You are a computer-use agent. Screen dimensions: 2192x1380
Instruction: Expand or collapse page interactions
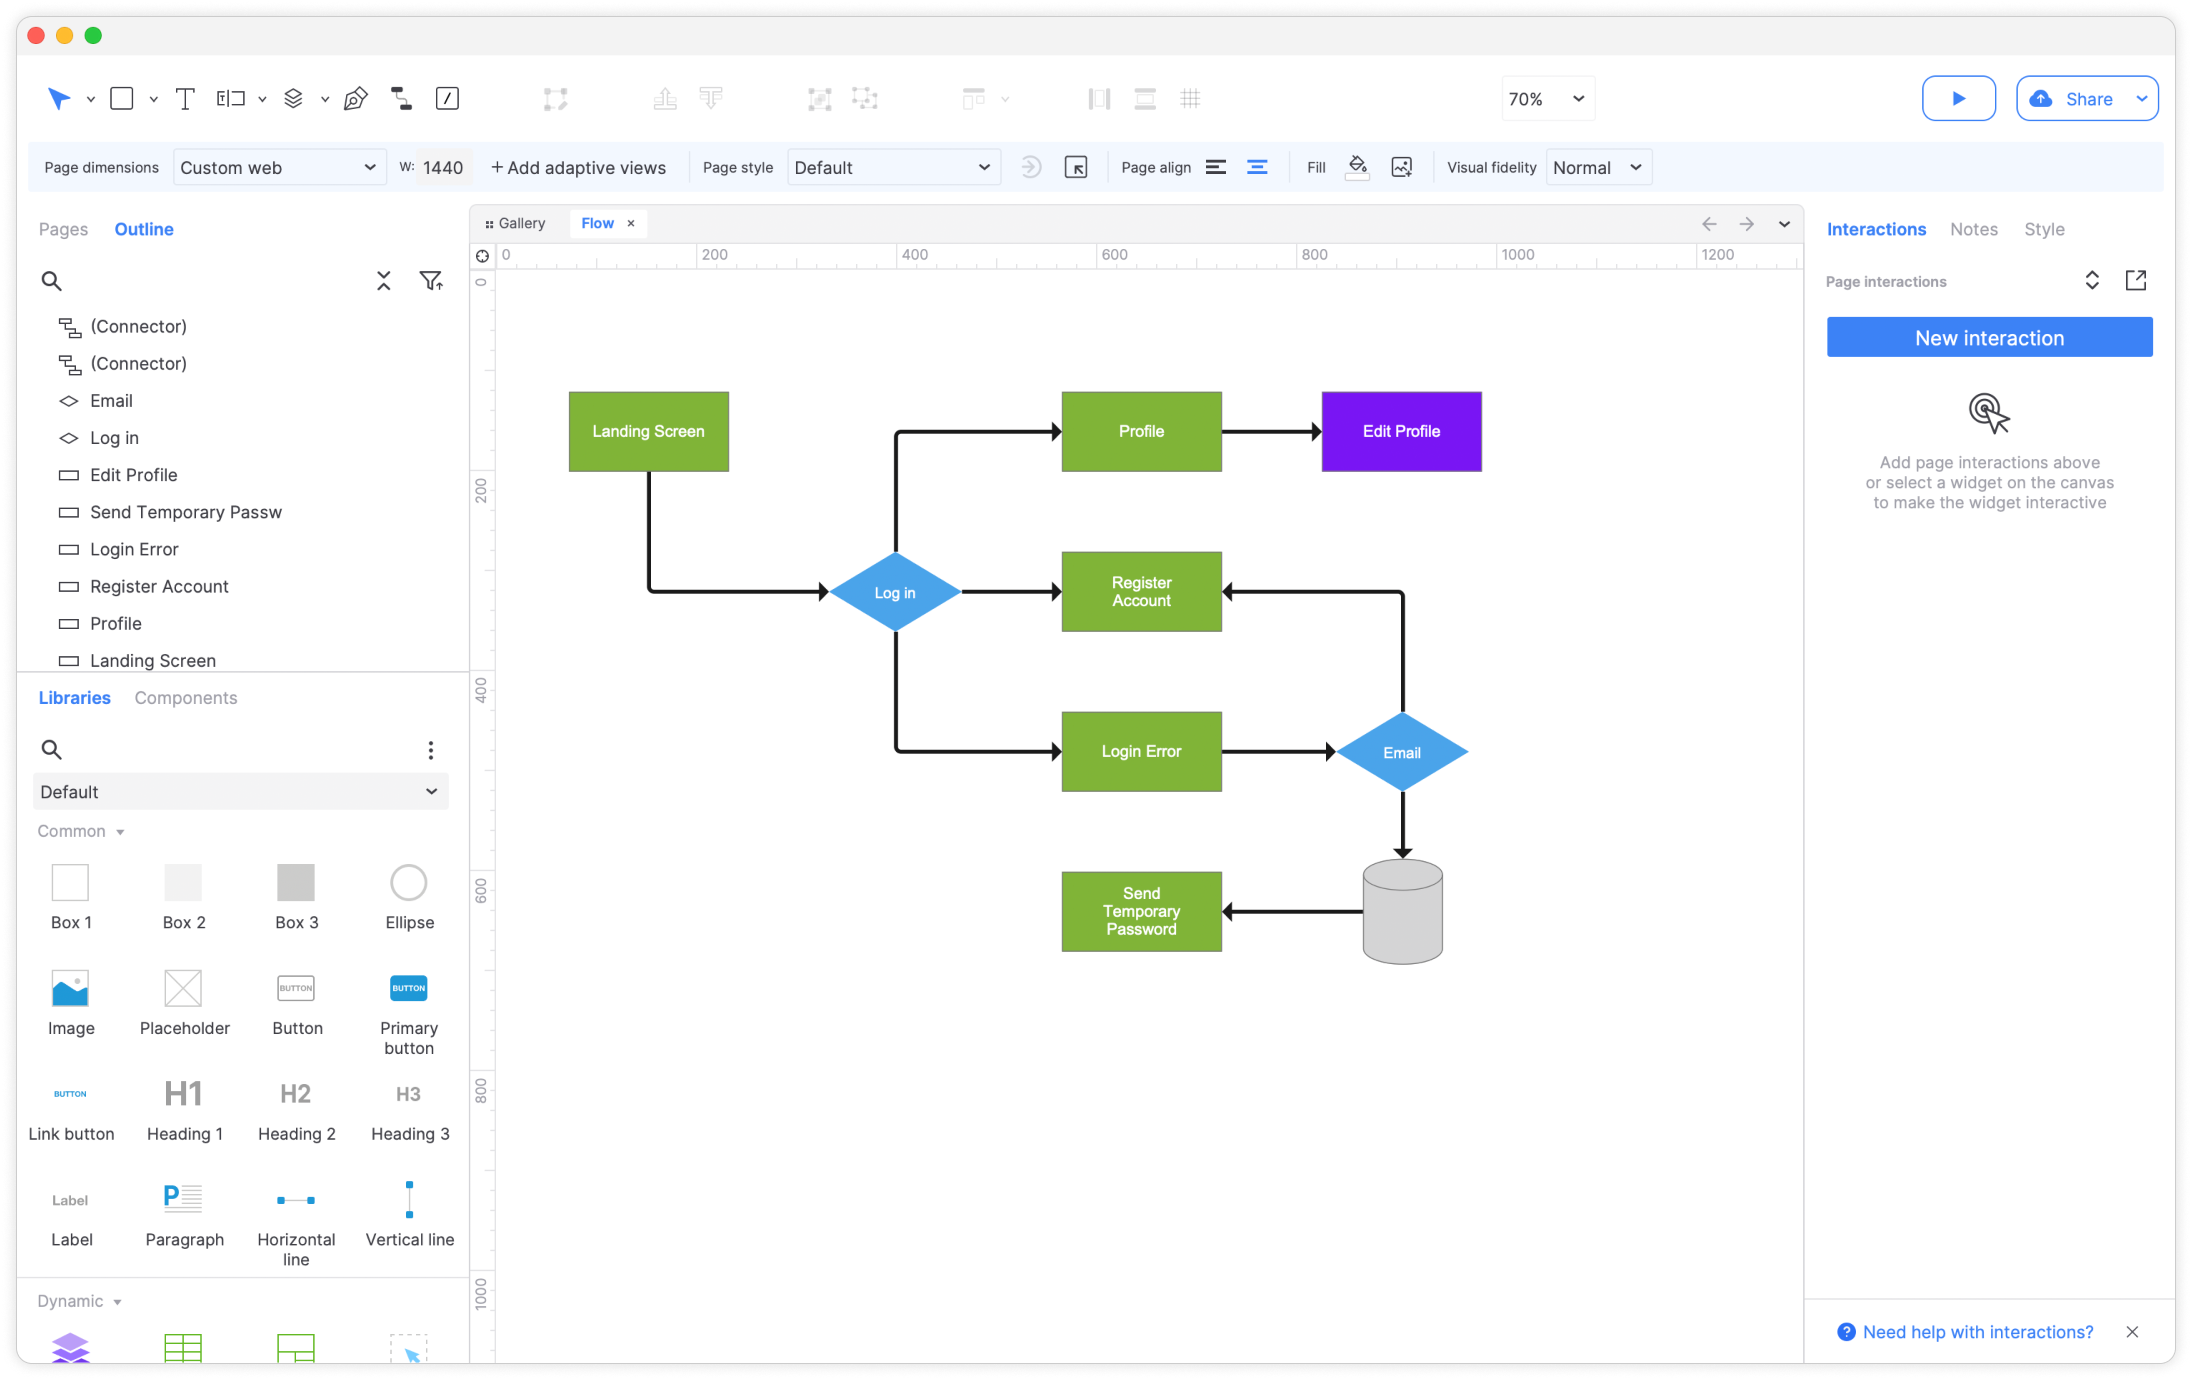[x=2092, y=280]
